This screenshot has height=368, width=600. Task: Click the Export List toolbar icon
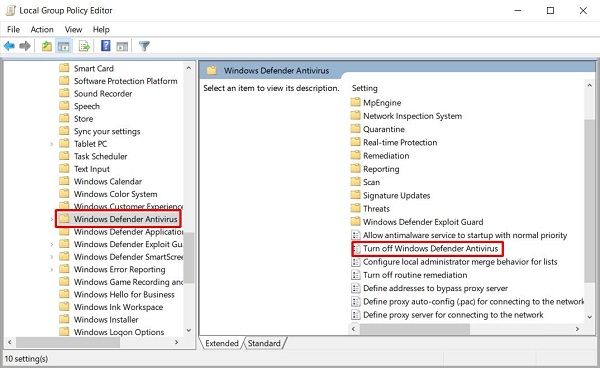pos(84,46)
